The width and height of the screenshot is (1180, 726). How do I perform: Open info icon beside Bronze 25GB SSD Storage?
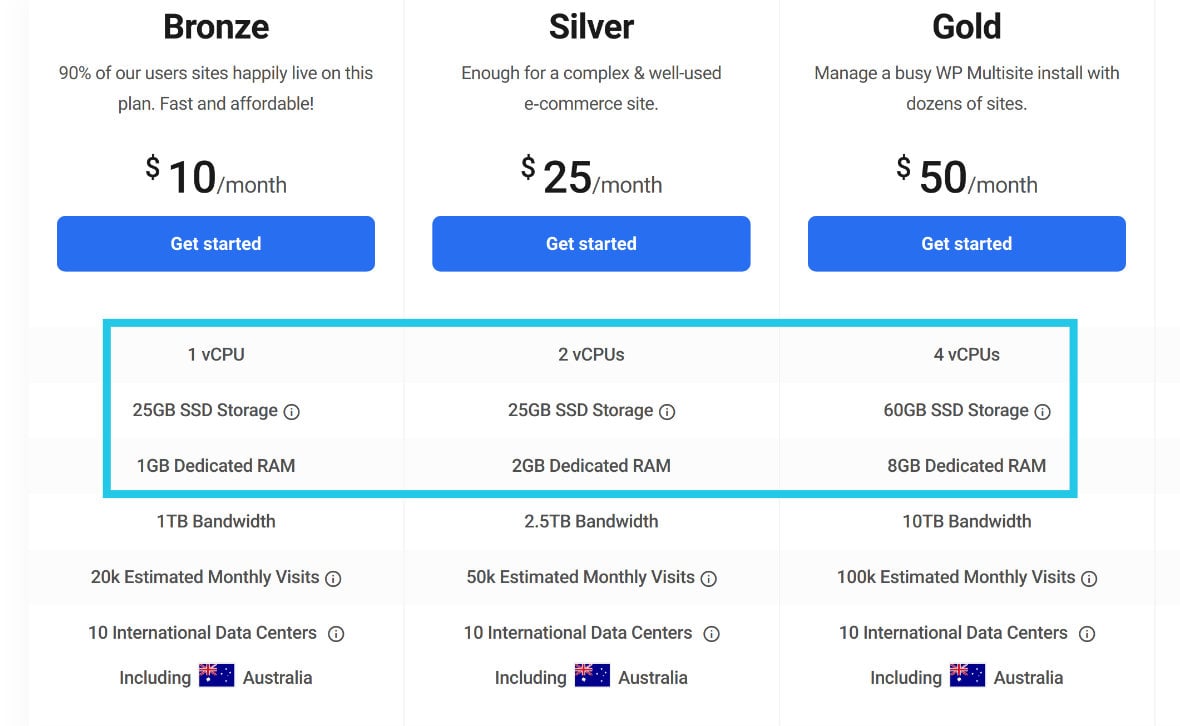(291, 412)
